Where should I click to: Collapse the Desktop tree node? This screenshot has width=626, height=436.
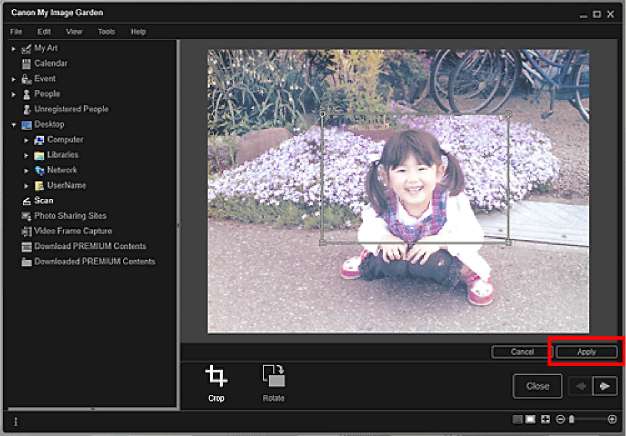(14, 125)
